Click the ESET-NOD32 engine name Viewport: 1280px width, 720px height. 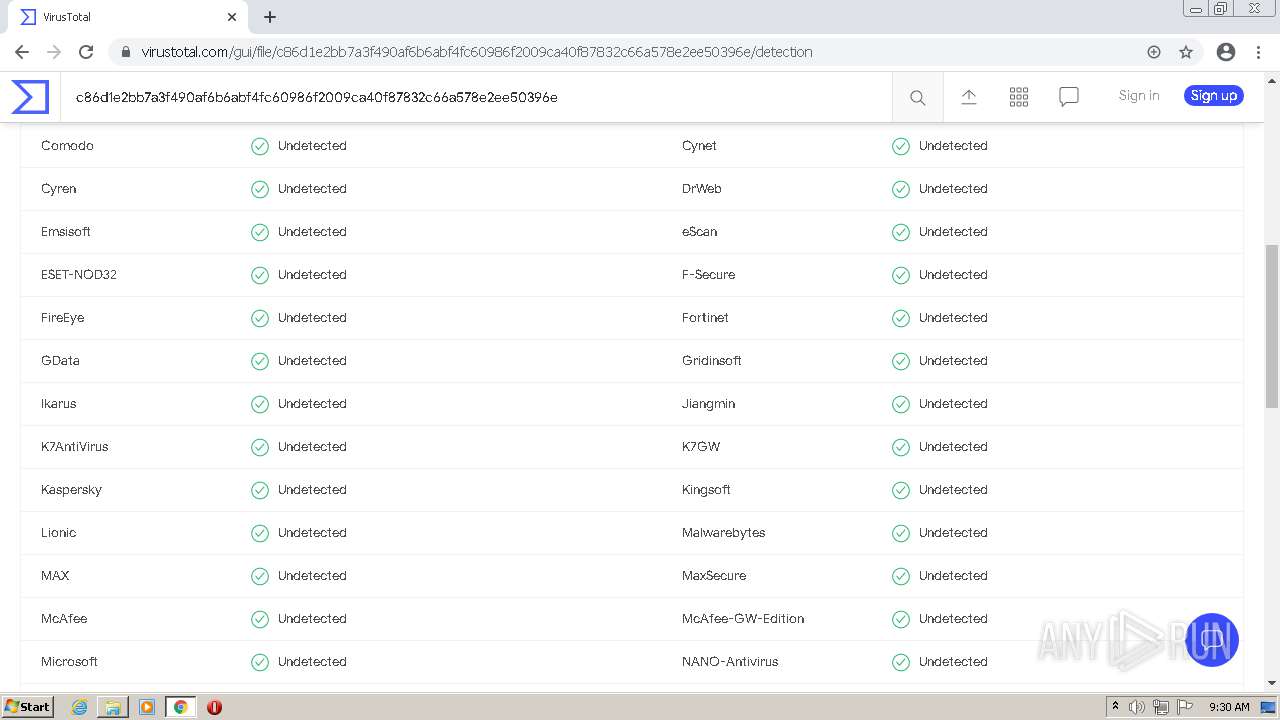click(x=79, y=275)
